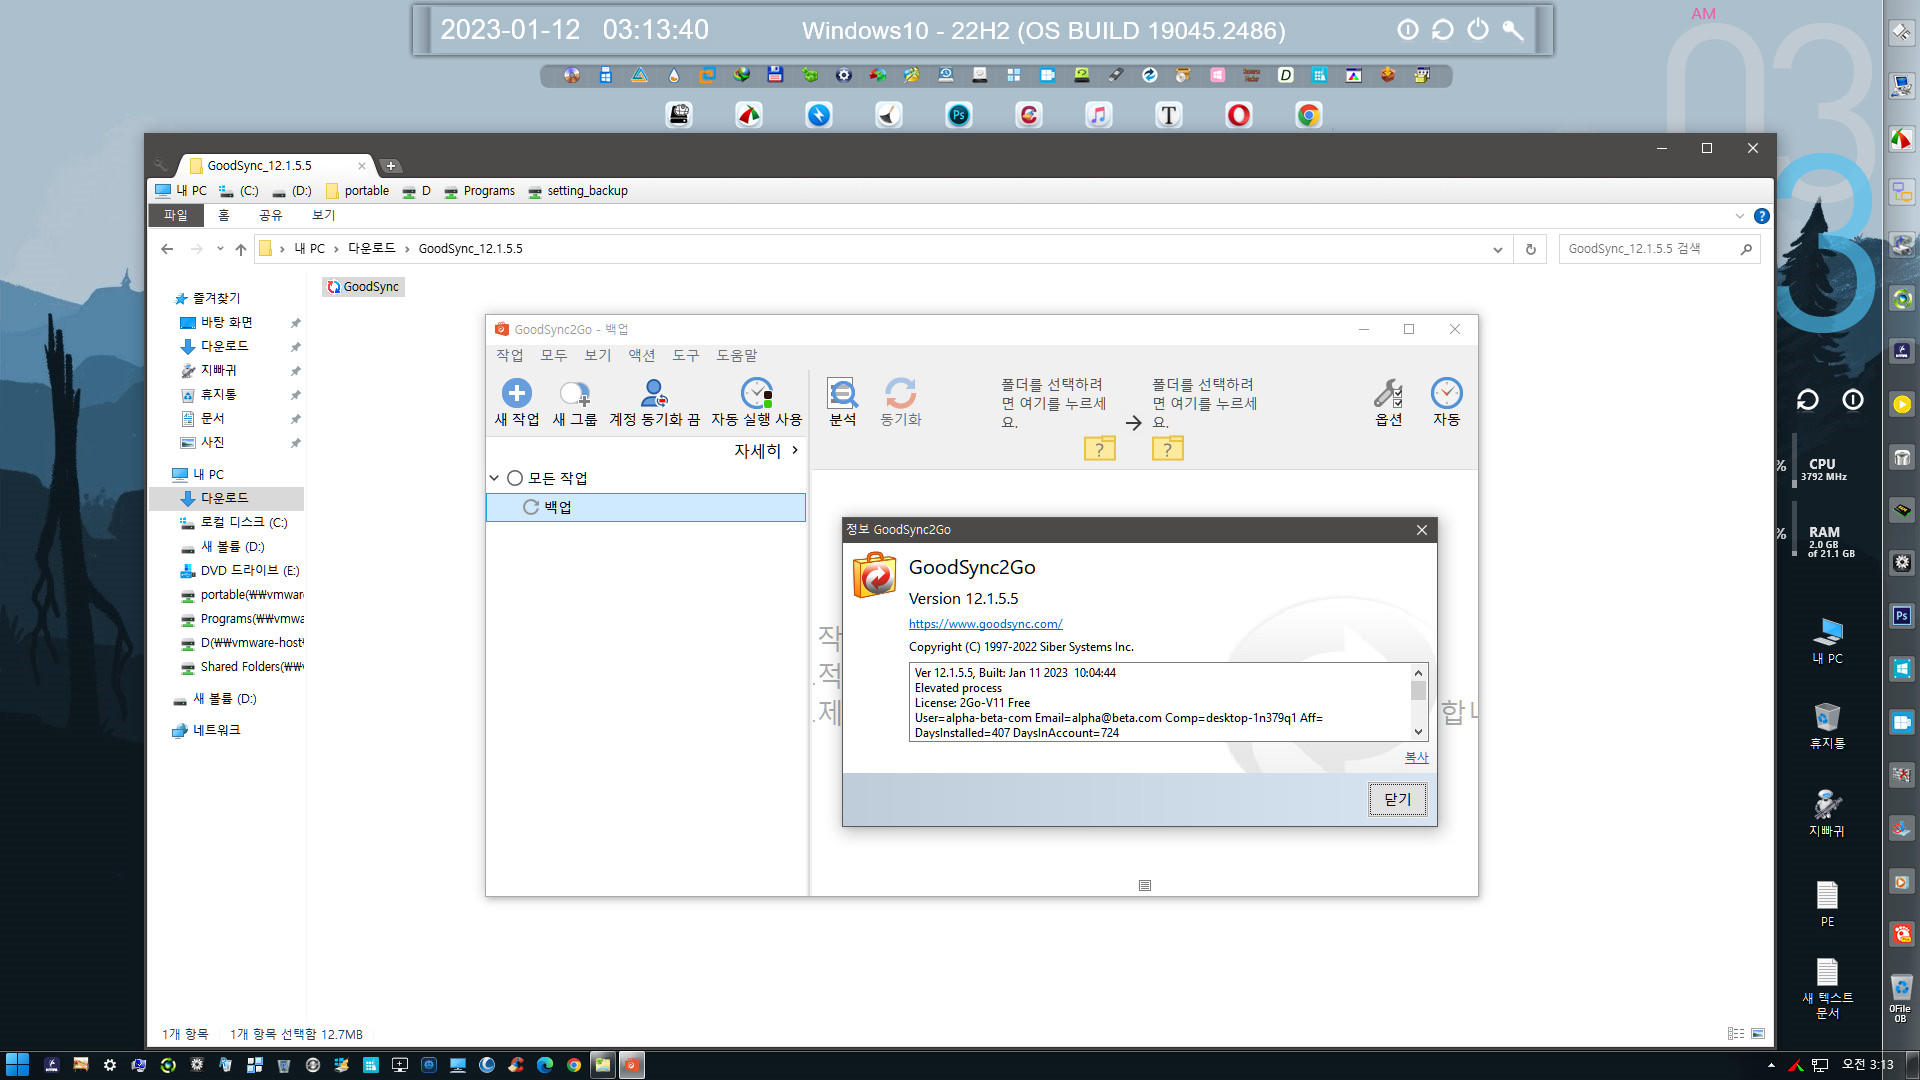Choose the left folder question-mark icon
Viewport: 1920px width, 1080px height.
coord(1100,448)
